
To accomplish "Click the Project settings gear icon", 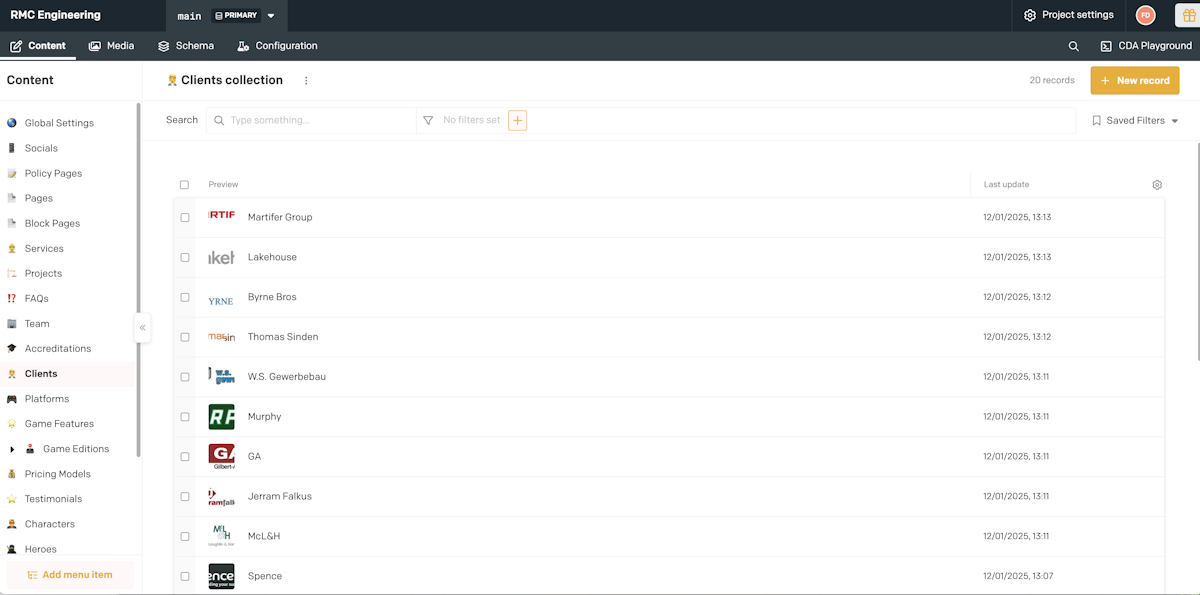I will tap(1030, 15).
